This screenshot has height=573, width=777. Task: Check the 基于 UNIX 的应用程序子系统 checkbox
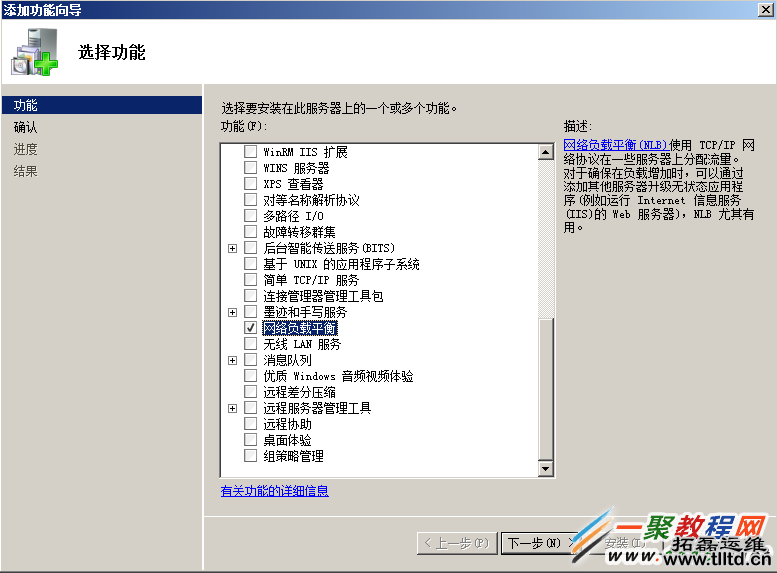tap(251, 264)
